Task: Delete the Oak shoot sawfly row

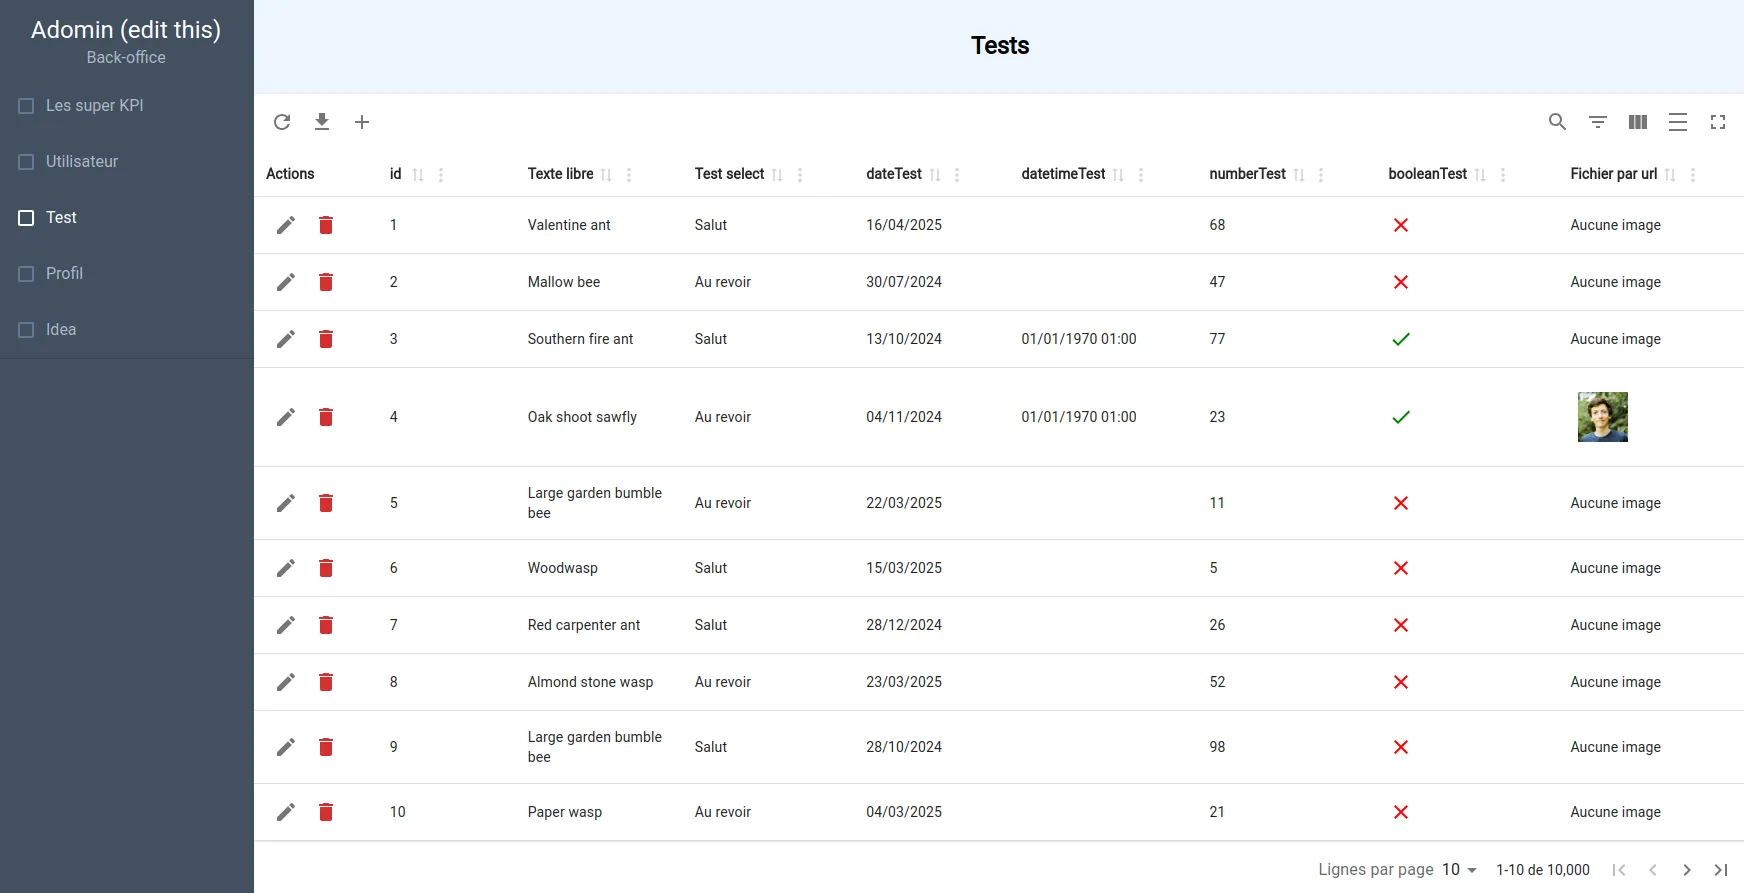Action: click(326, 417)
